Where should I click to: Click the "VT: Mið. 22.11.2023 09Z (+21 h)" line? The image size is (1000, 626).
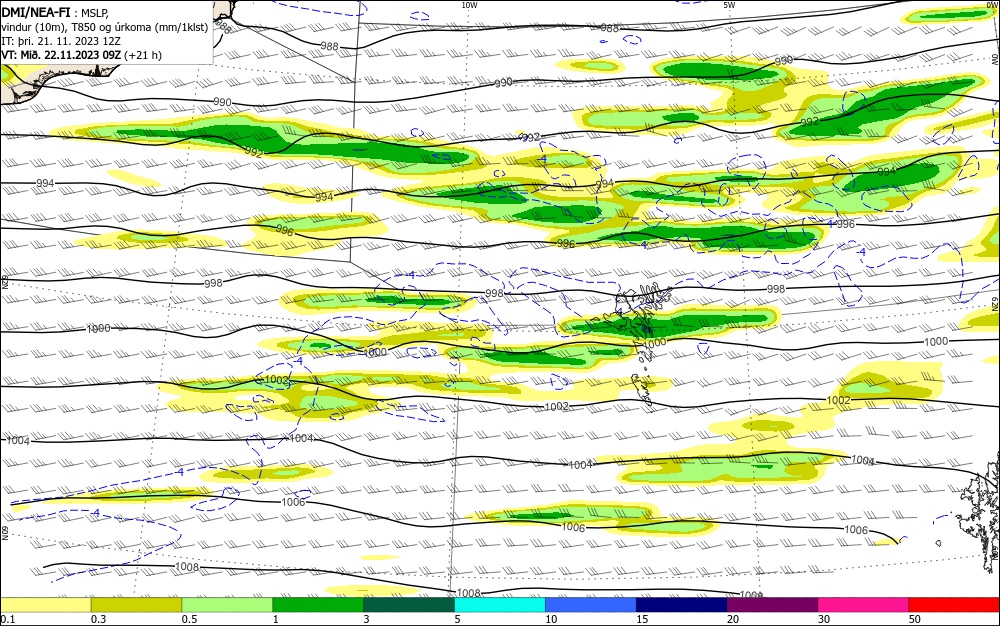pos(82,55)
